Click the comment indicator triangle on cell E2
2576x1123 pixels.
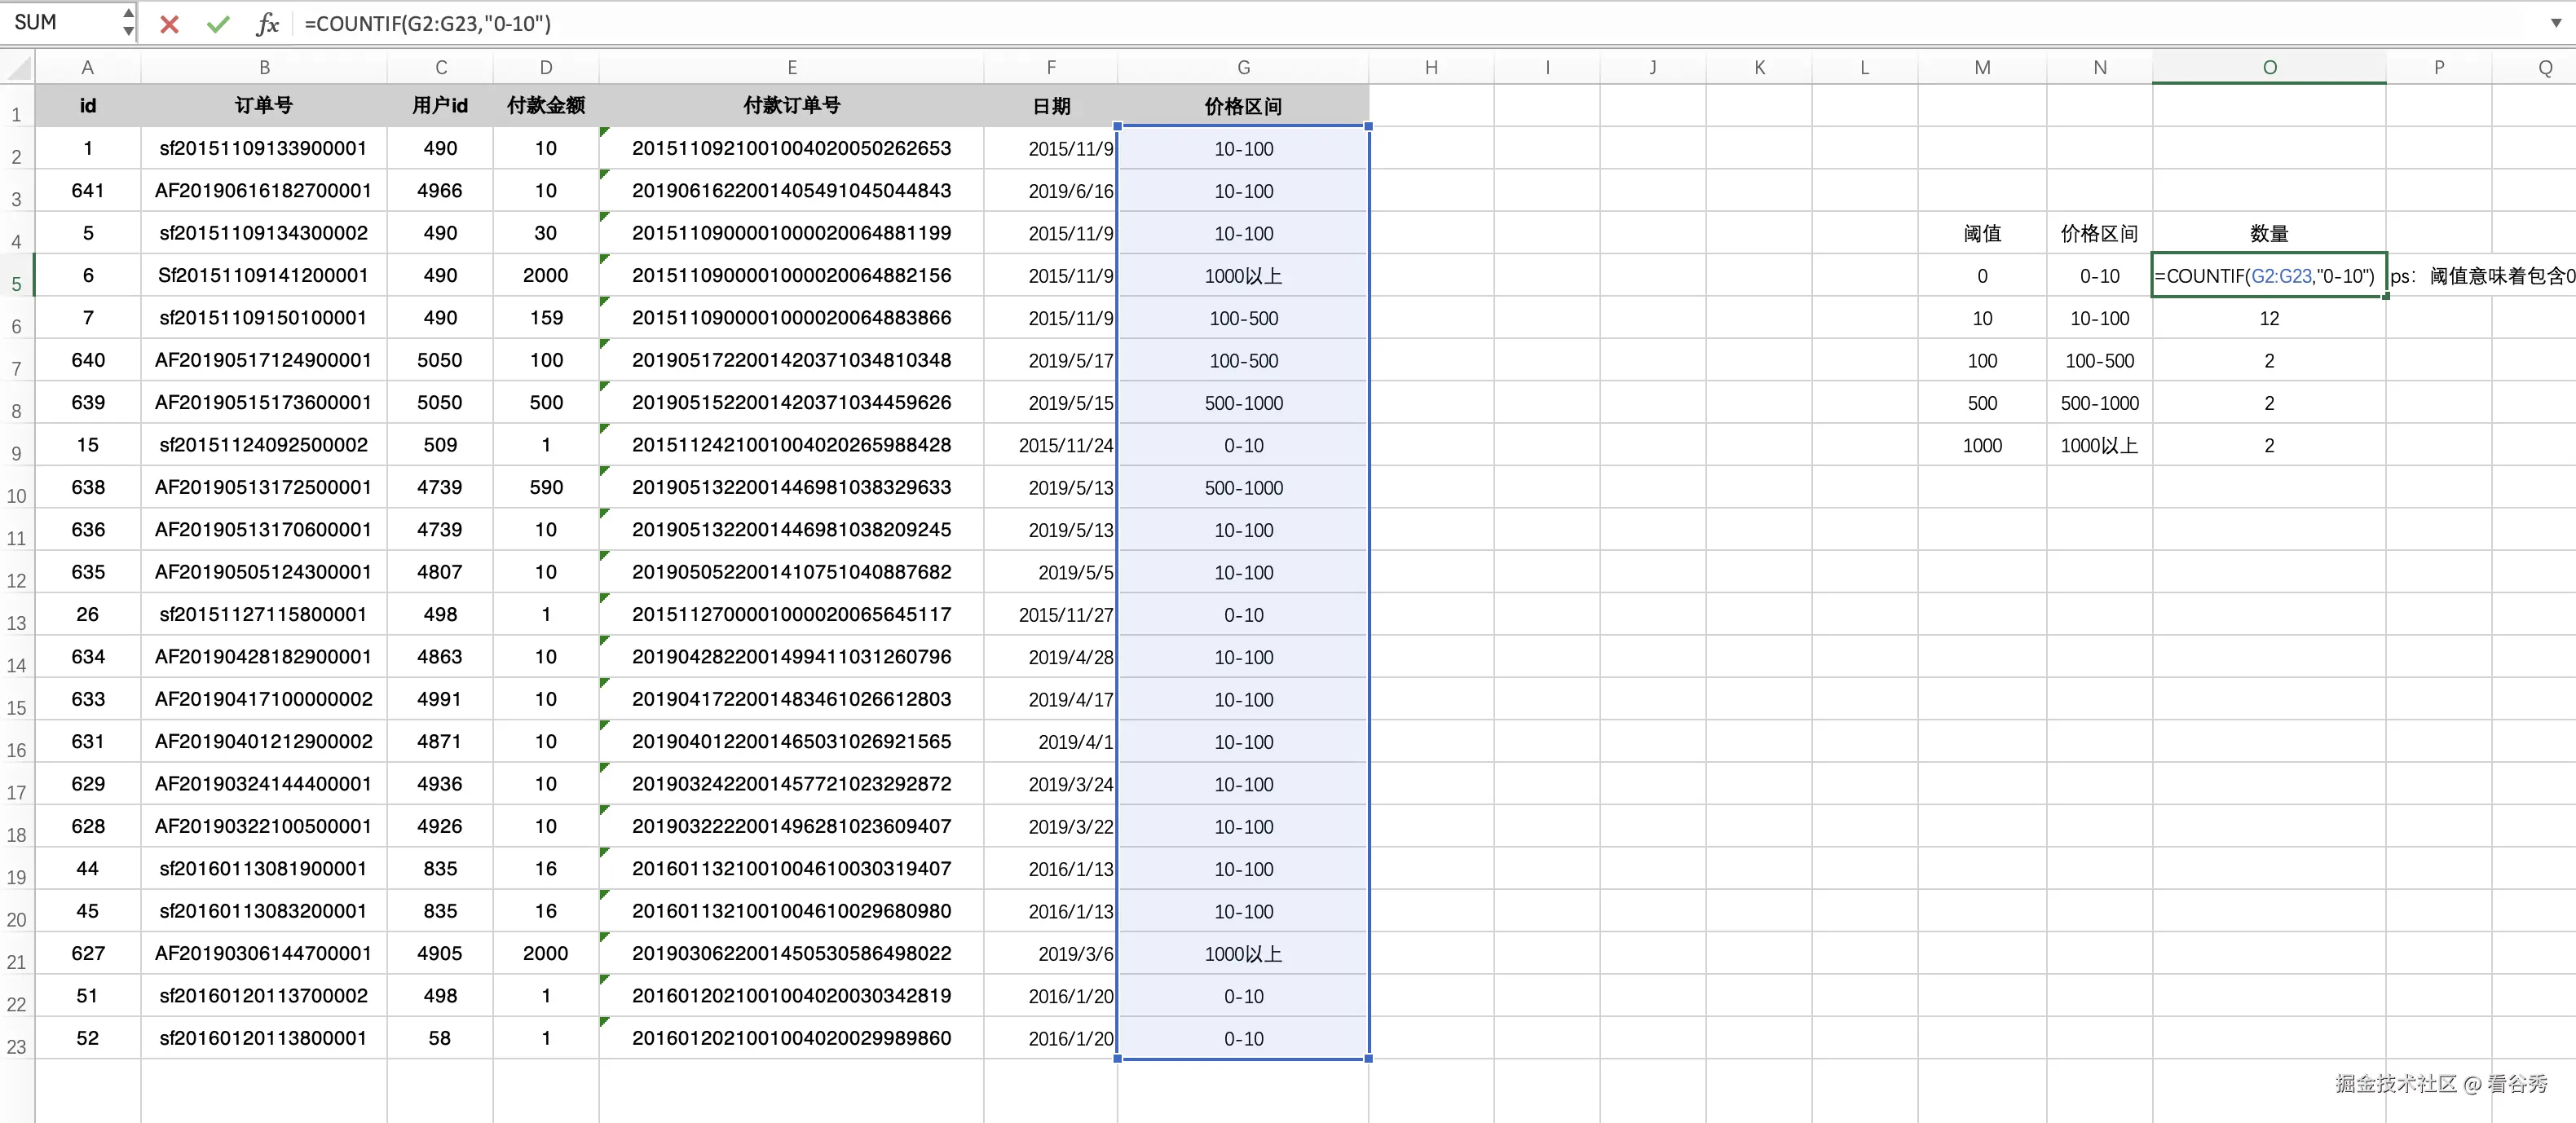pyautogui.click(x=604, y=132)
